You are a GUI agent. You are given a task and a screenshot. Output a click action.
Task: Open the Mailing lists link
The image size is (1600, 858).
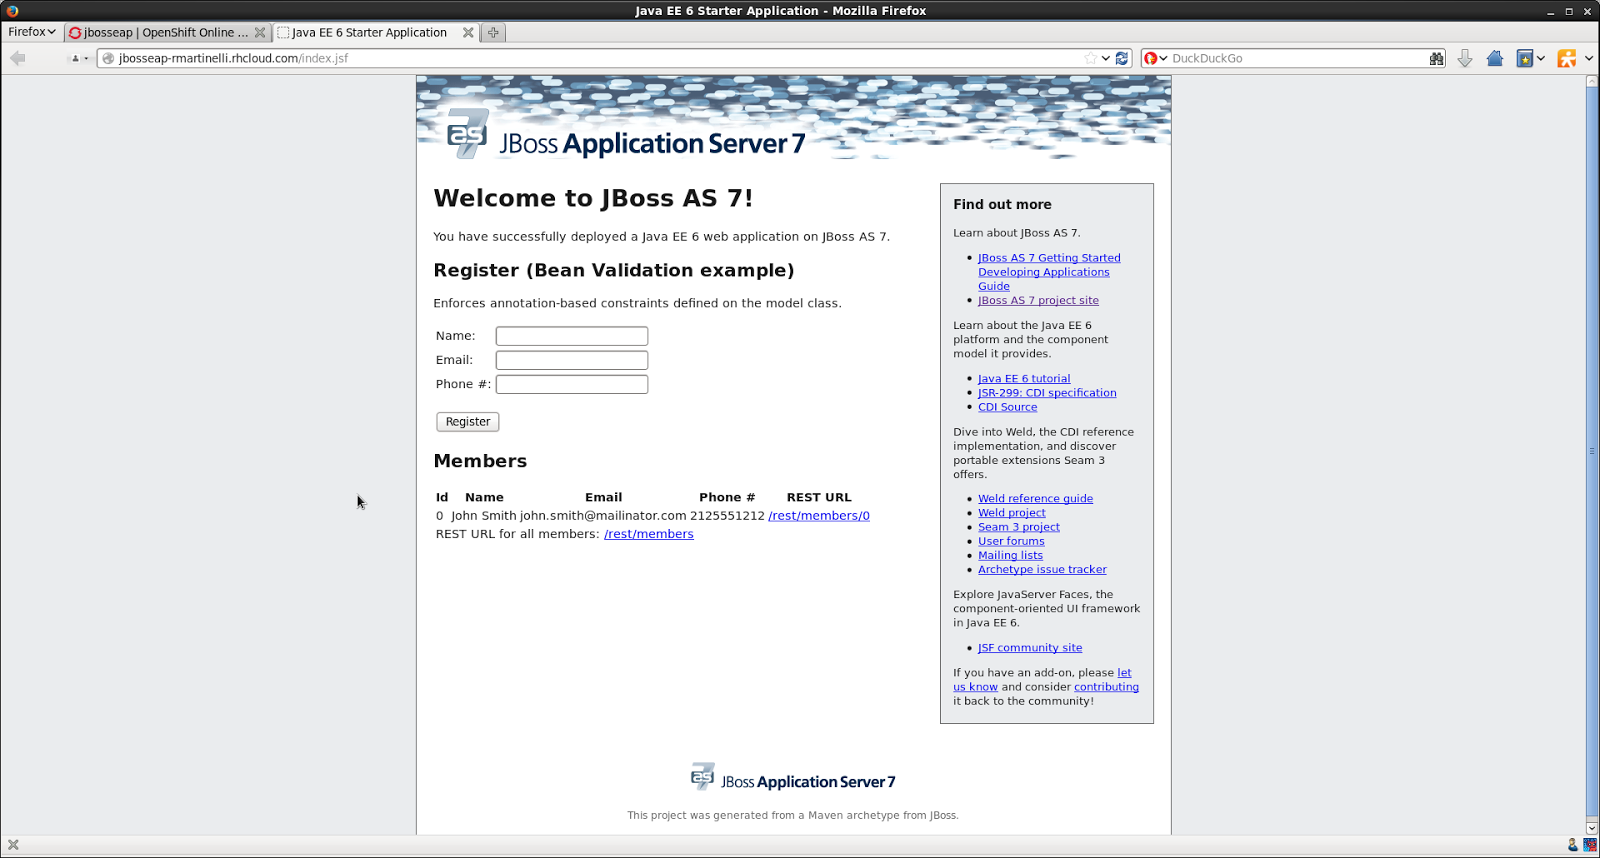[1010, 555]
